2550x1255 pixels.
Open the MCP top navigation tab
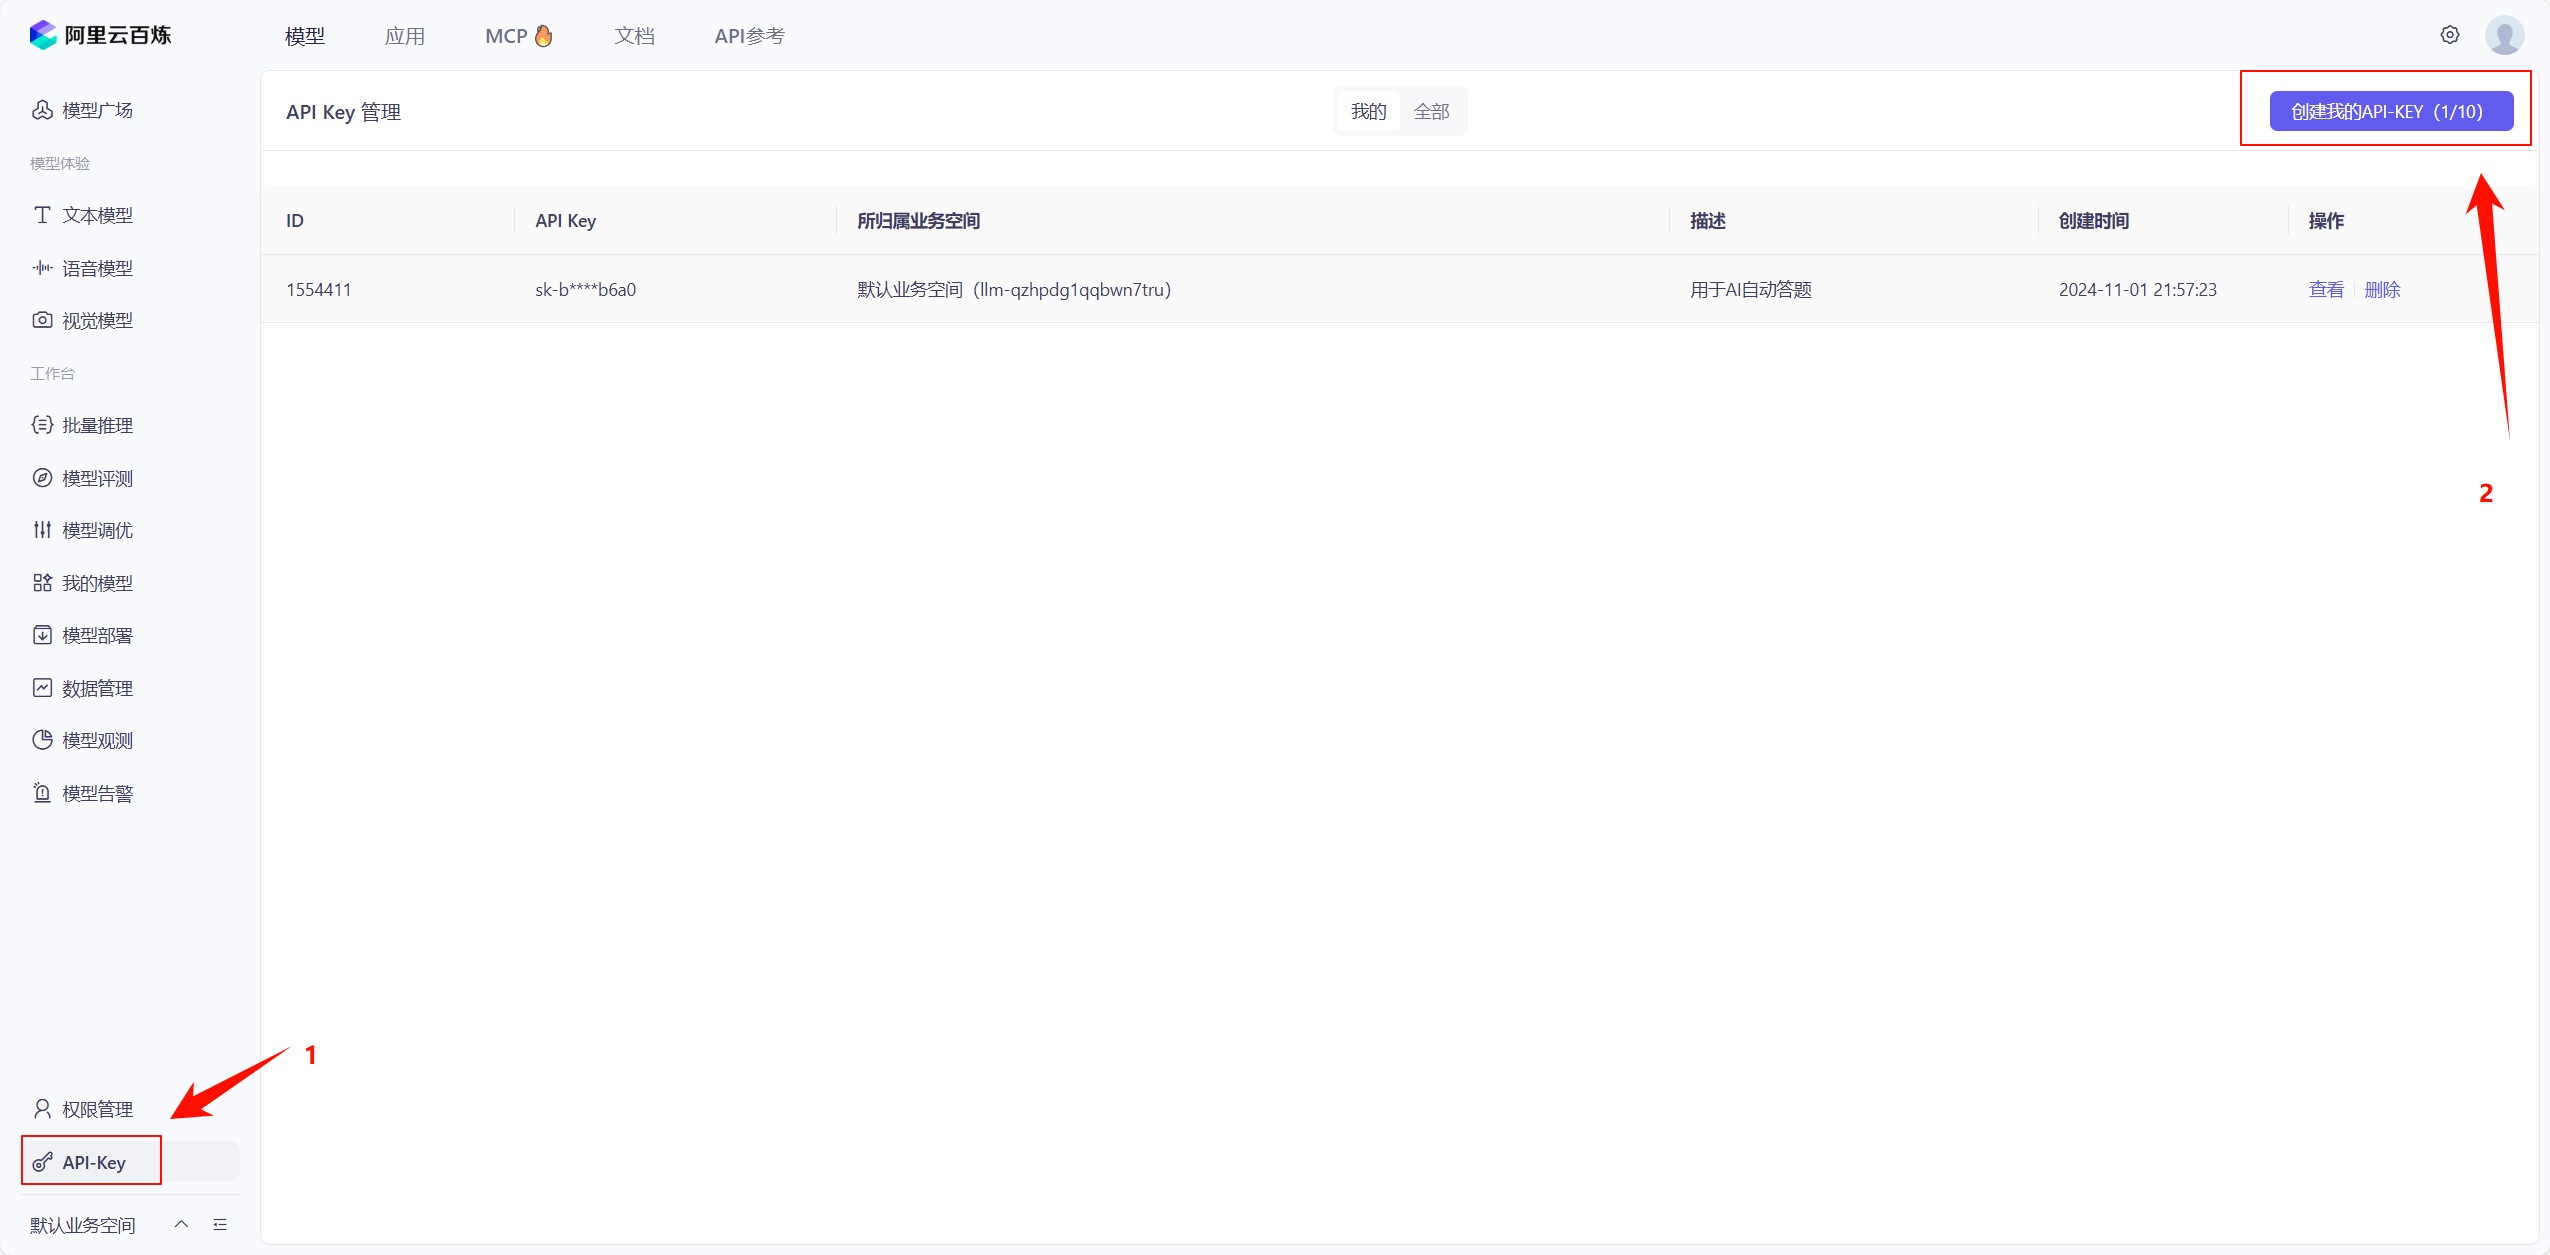point(518,36)
